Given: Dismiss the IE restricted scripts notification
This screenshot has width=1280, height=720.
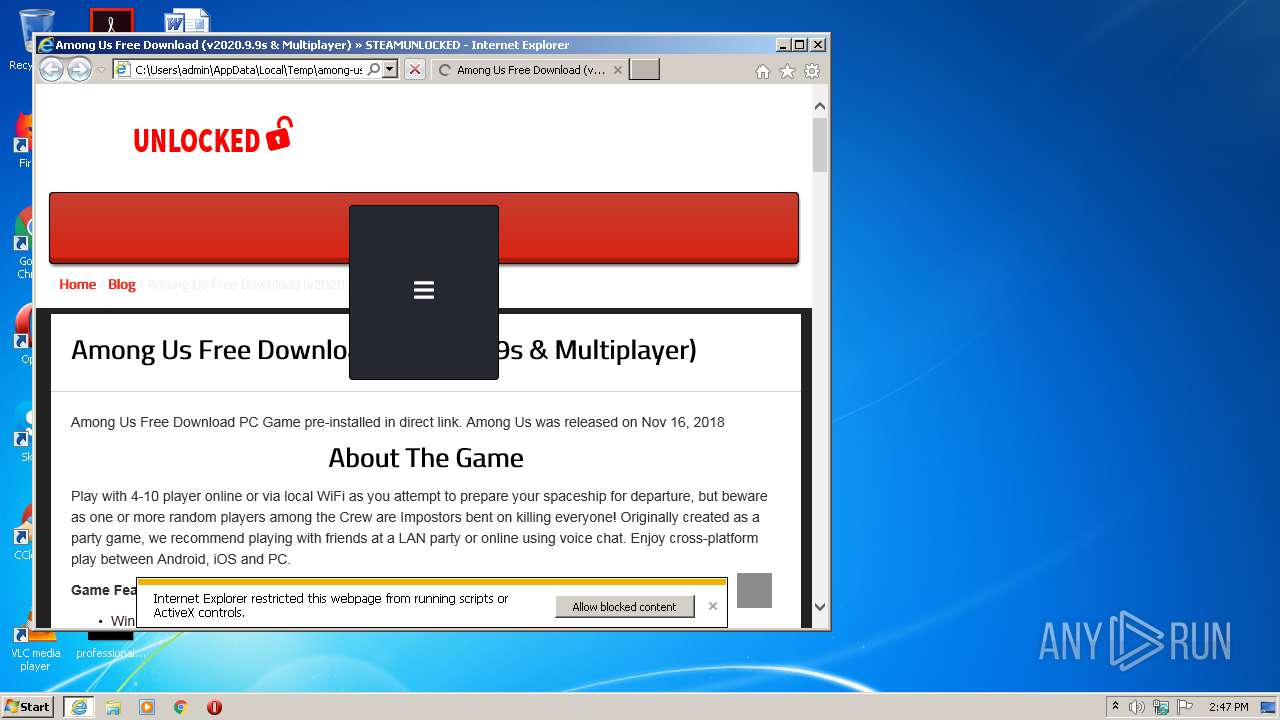Looking at the screenshot, I should pyautogui.click(x=713, y=606).
